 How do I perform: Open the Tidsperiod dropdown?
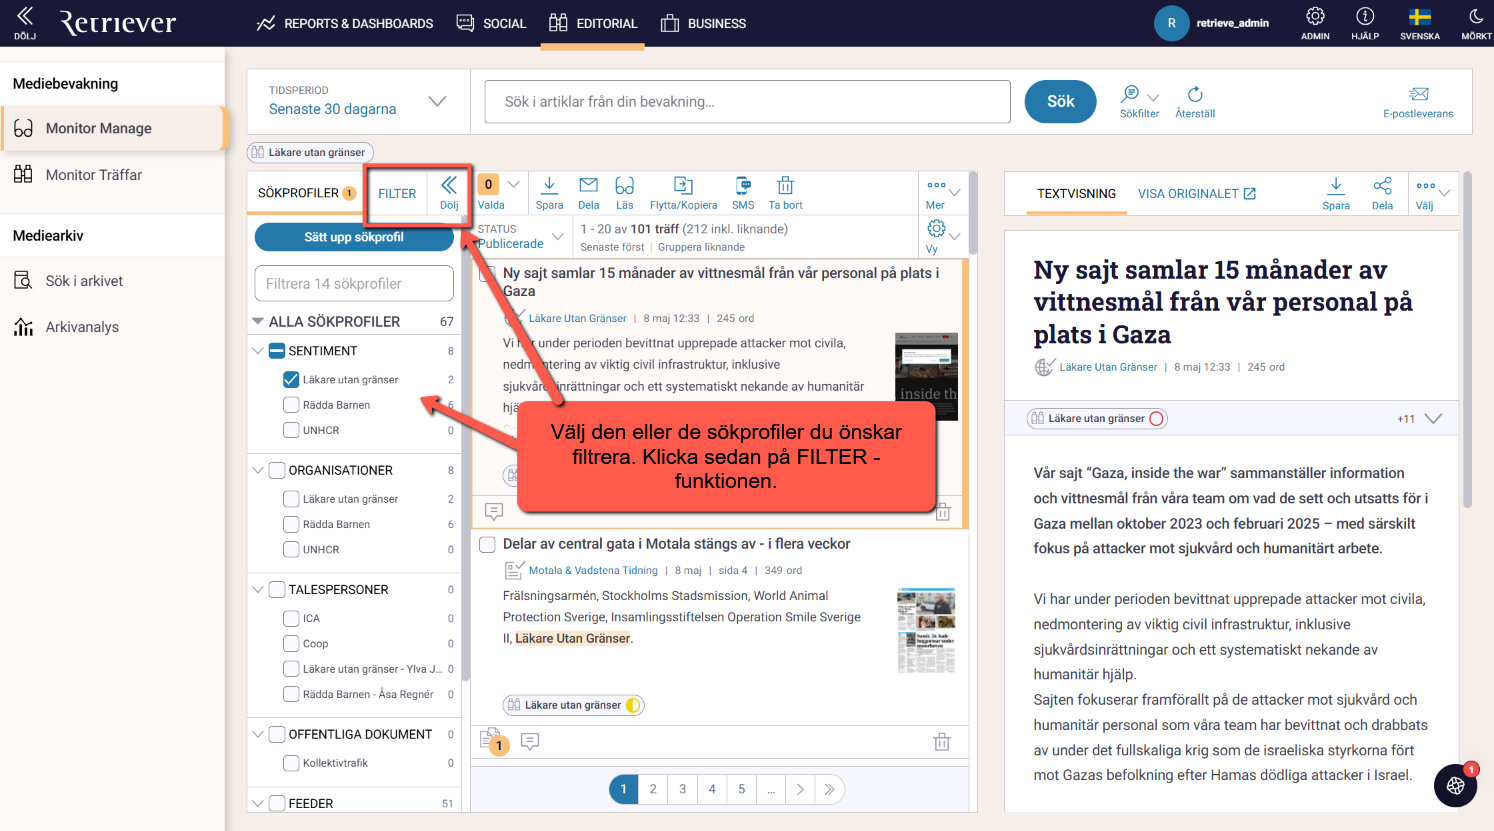tap(358, 101)
